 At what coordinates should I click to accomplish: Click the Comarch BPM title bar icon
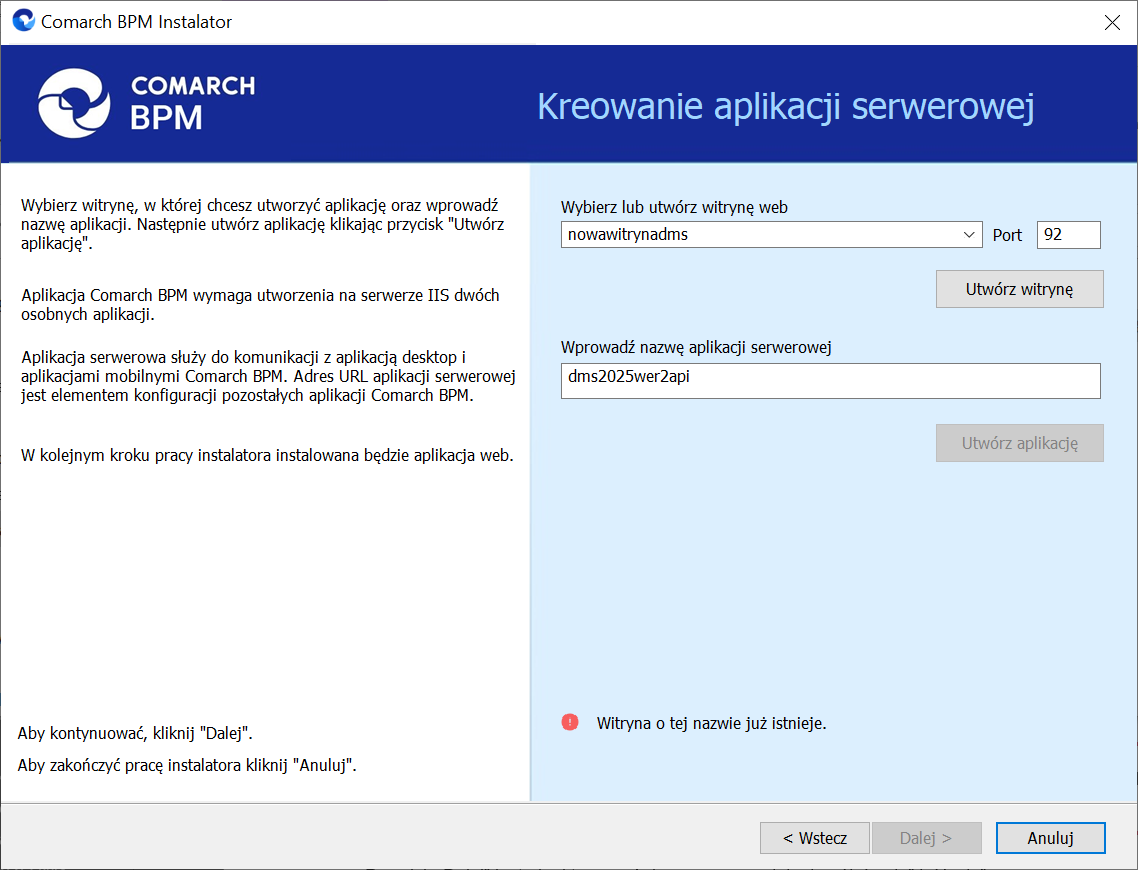coord(23,20)
